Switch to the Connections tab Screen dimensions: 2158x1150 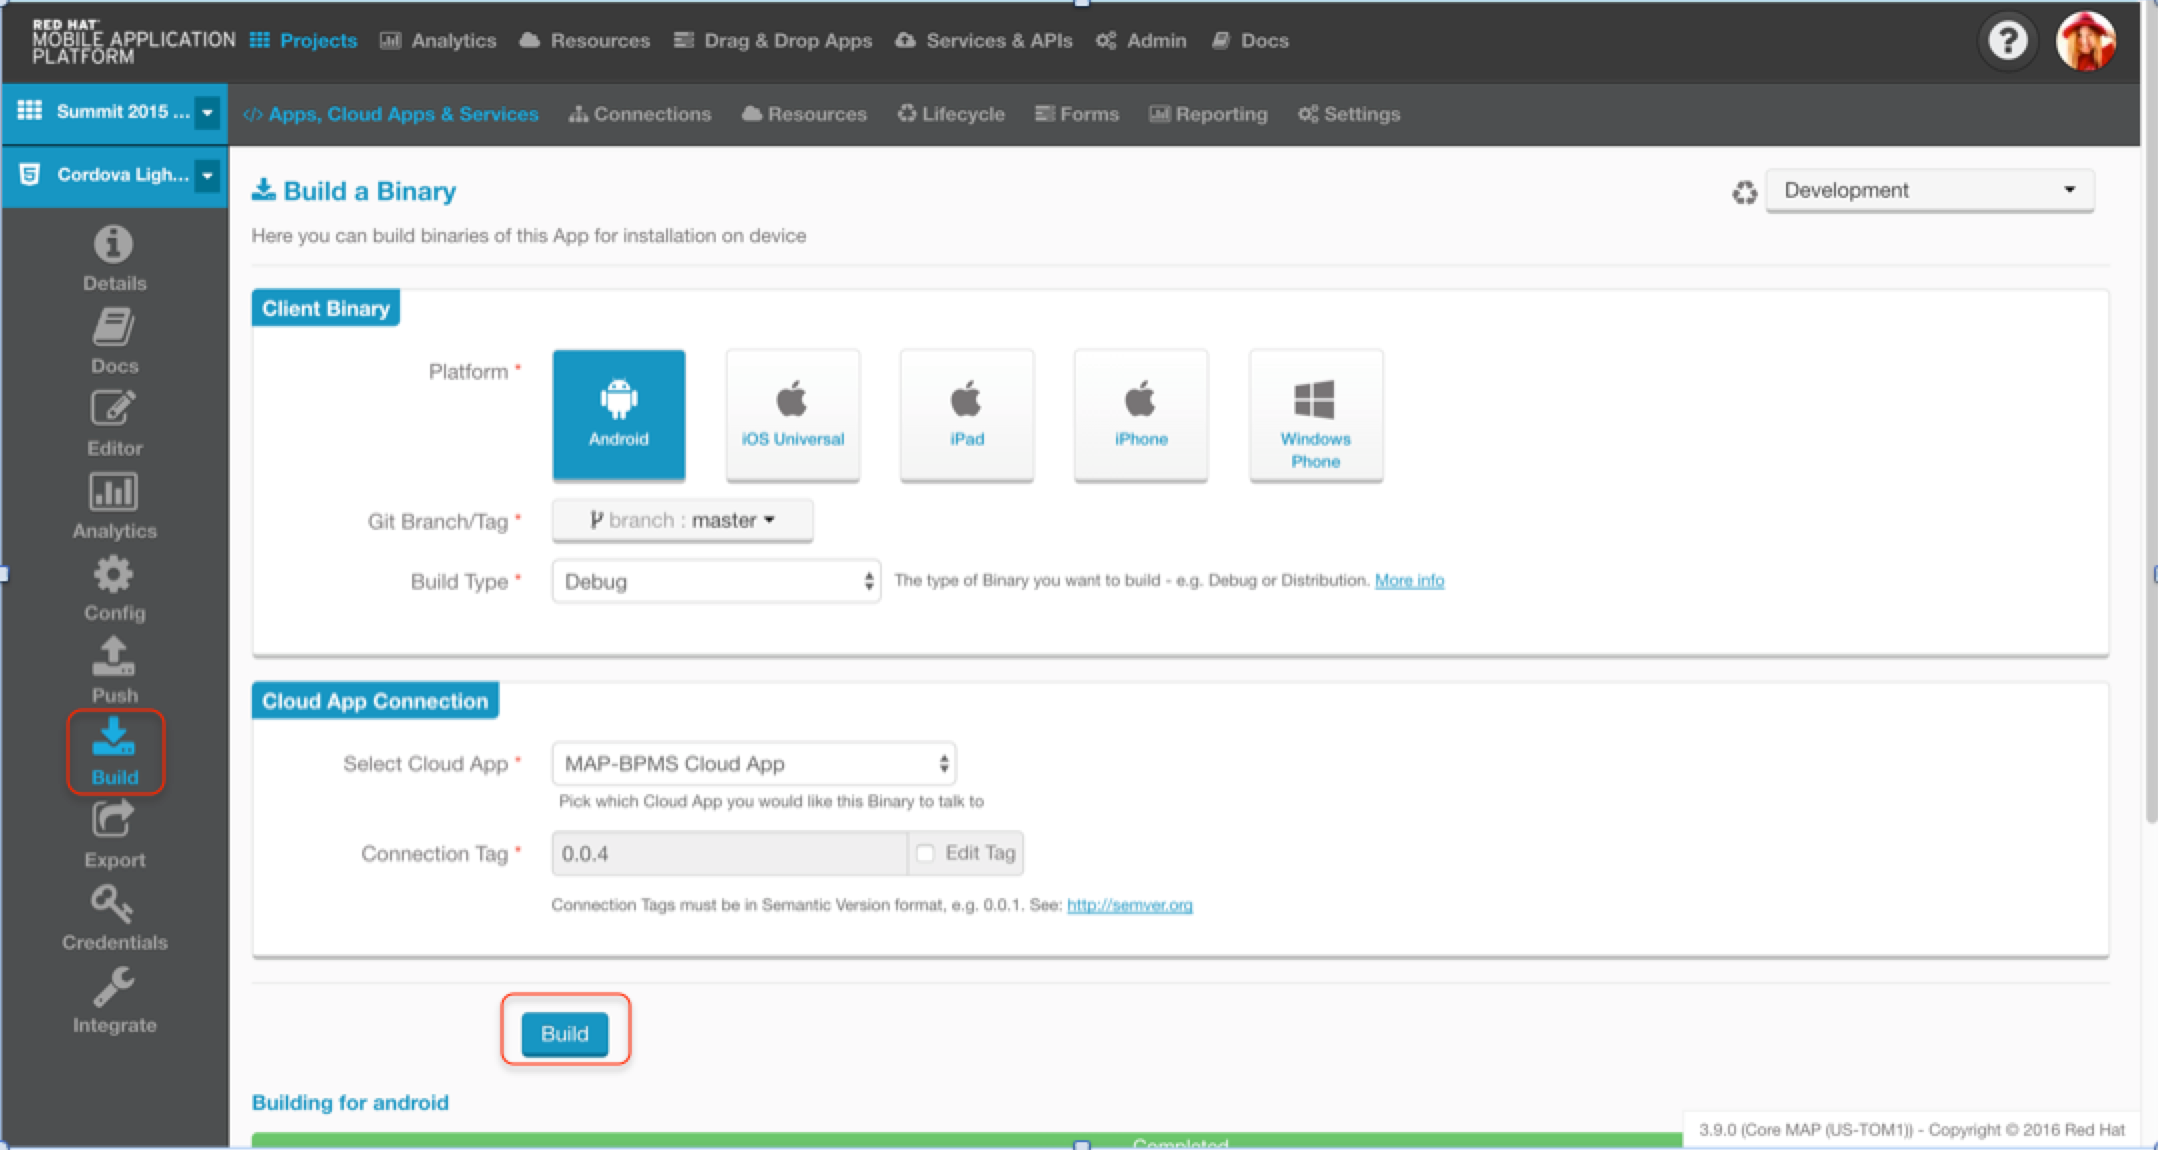click(640, 114)
